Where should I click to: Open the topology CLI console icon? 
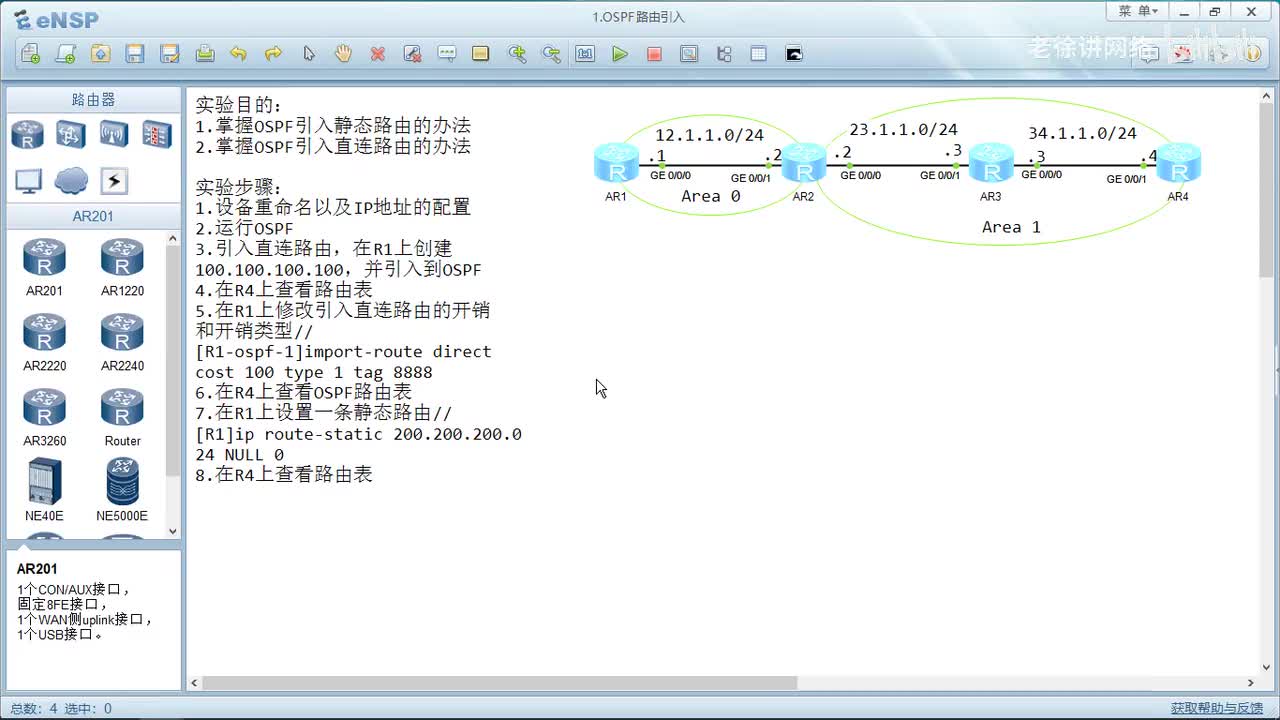coord(794,54)
